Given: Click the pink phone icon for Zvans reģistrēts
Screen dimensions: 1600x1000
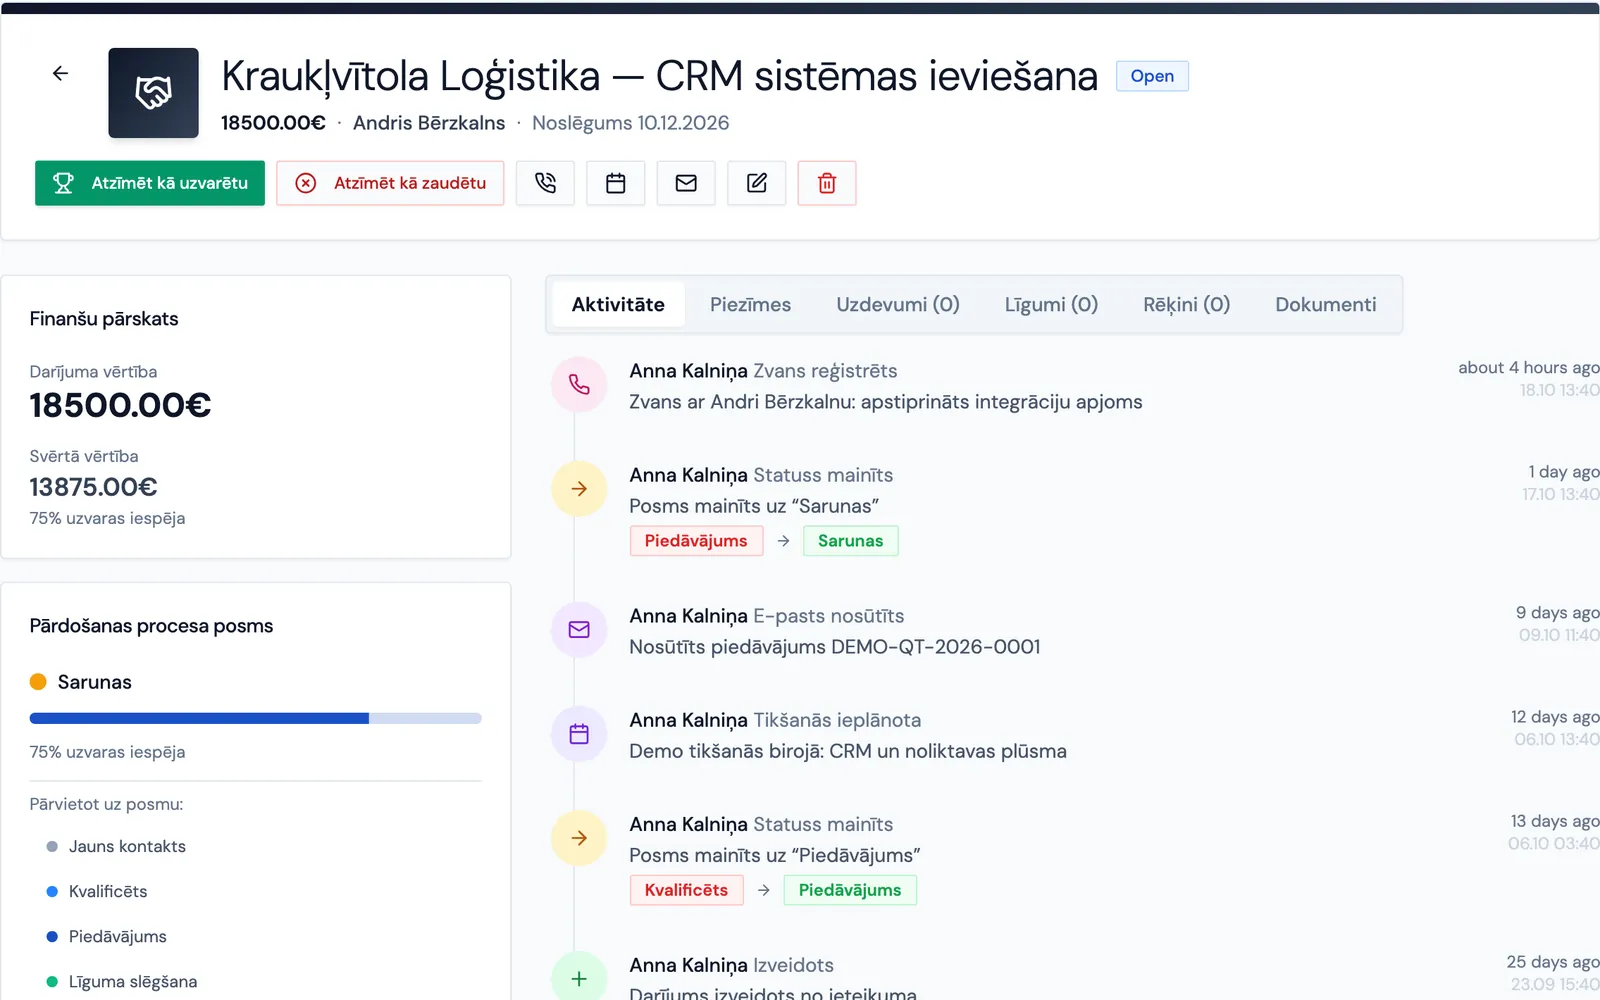Looking at the screenshot, I should (579, 384).
